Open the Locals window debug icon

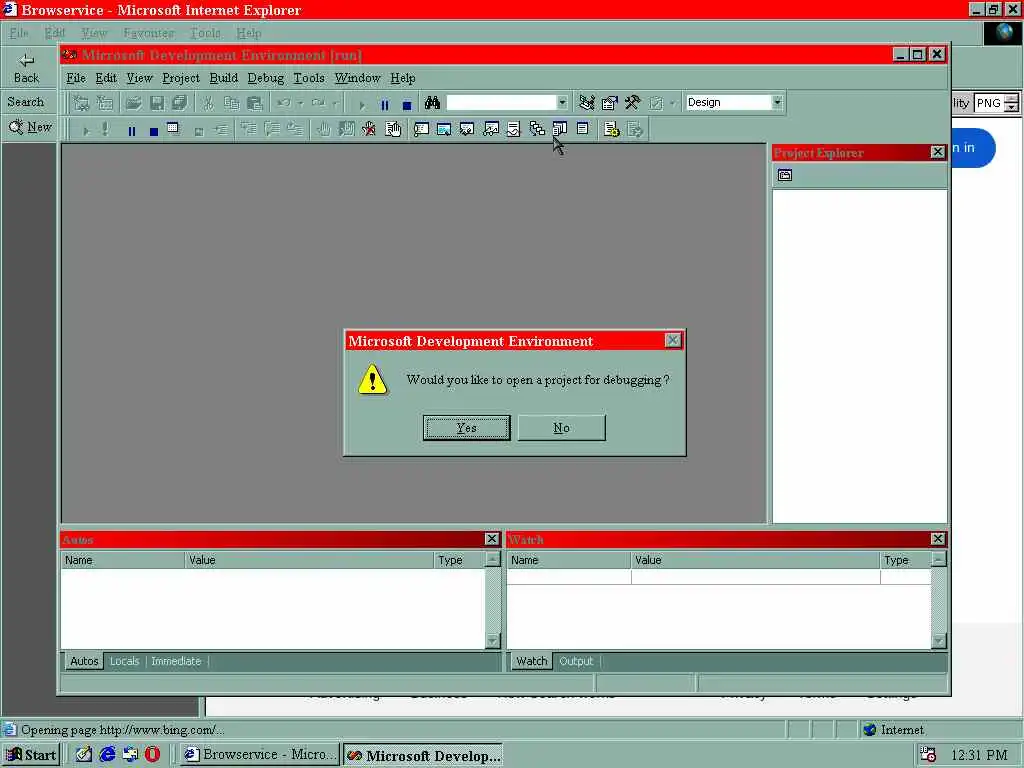pyautogui.click(x=467, y=129)
